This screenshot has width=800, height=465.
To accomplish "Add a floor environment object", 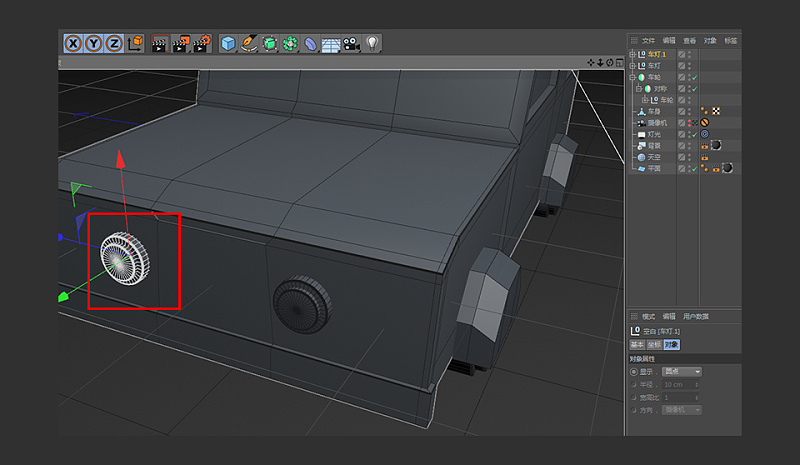I will tap(331, 44).
